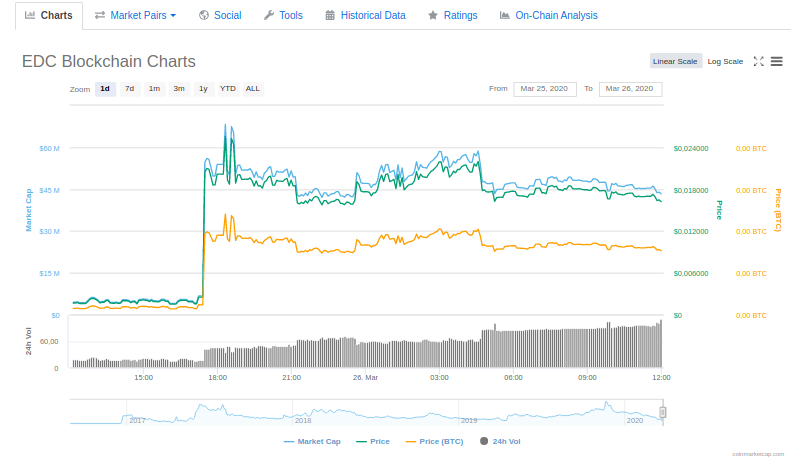Toggle Market Cap series in legend
This screenshot has height=461, width=804.
pyautogui.click(x=312, y=442)
